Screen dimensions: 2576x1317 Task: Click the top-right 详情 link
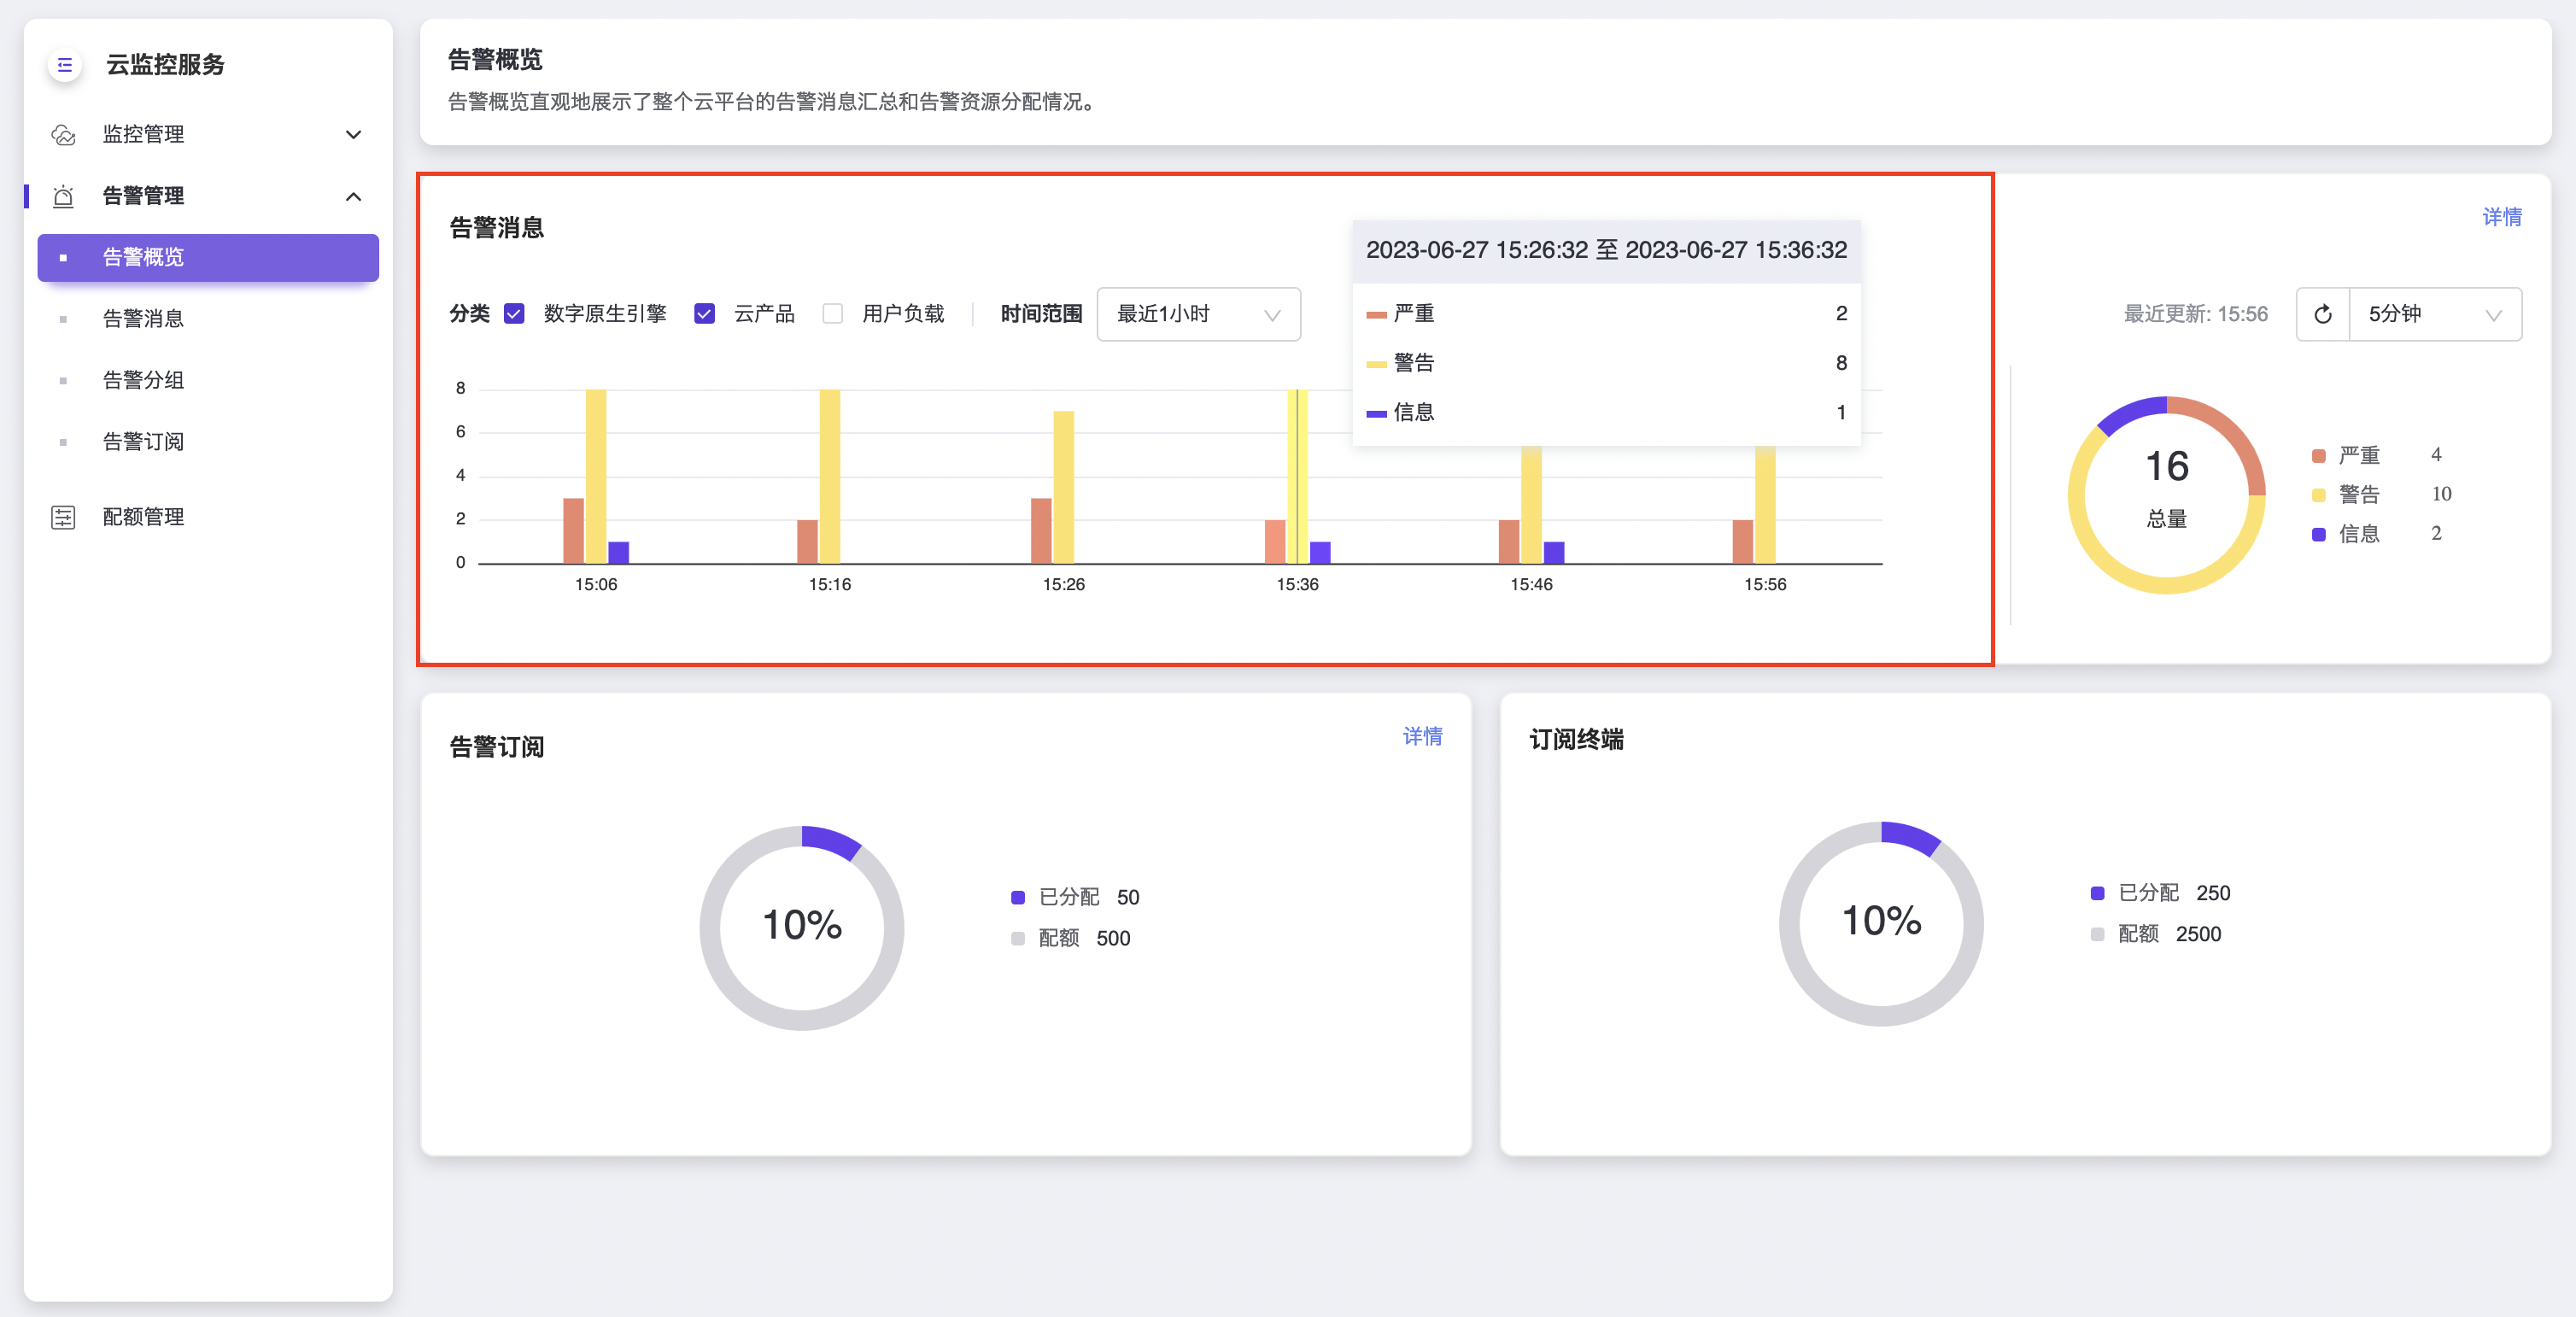click(2501, 217)
